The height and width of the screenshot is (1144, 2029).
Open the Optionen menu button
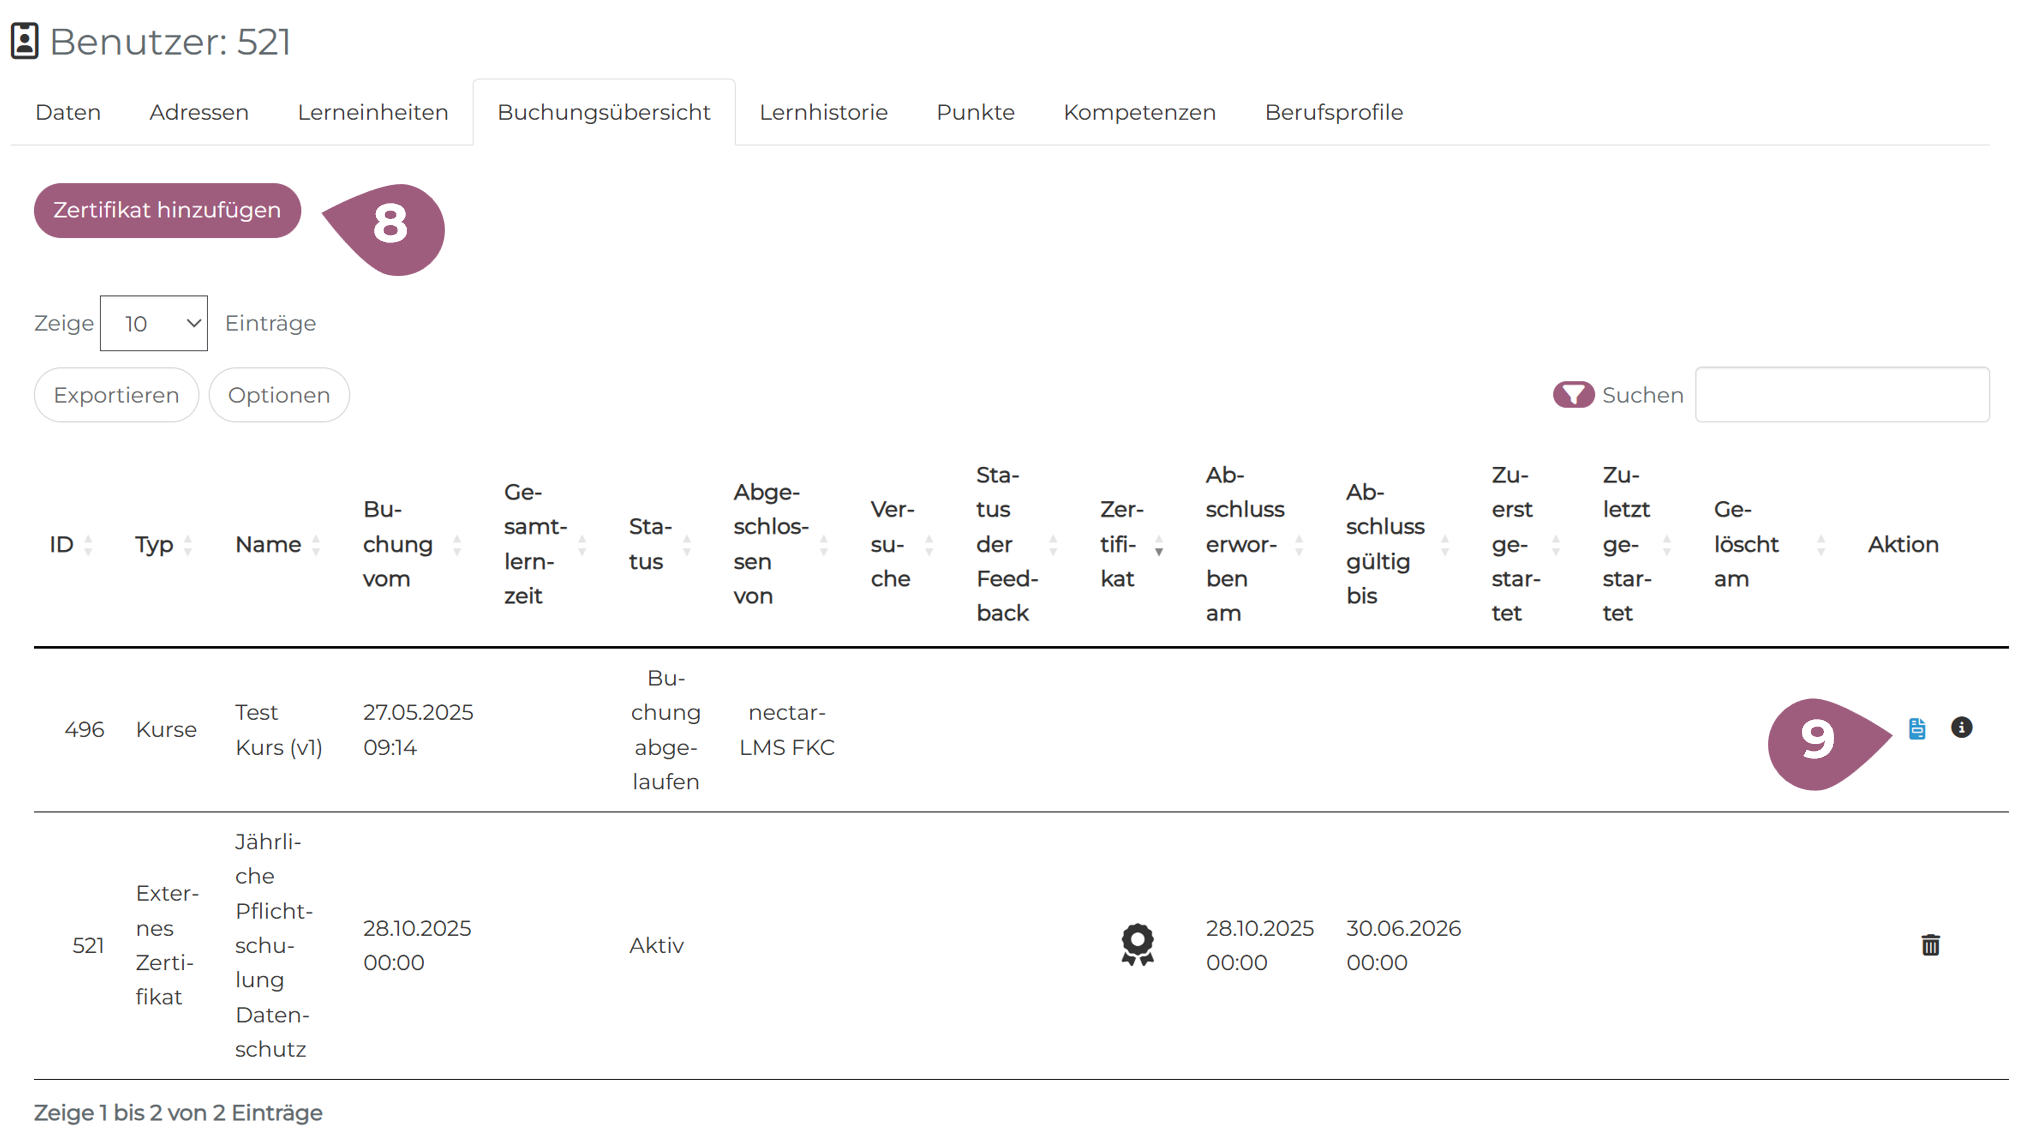(279, 395)
